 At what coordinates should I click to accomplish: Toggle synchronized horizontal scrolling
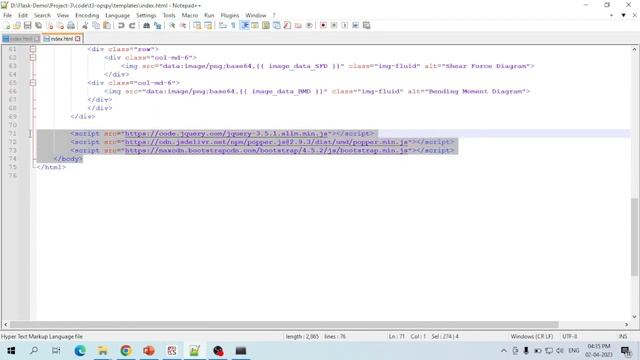(208, 25)
